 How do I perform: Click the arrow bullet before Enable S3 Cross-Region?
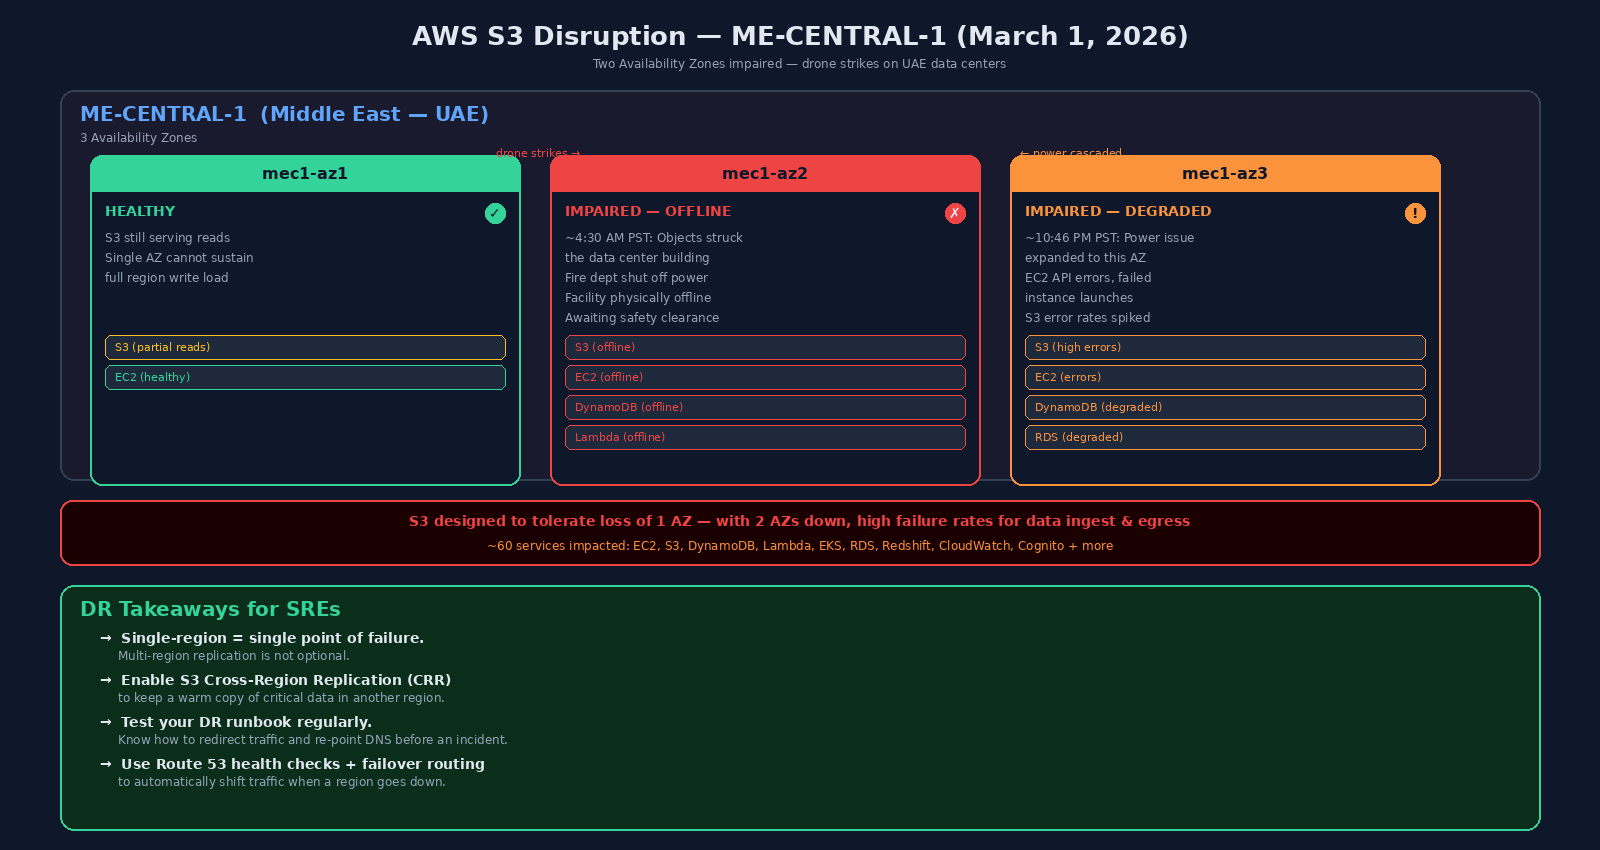[106, 680]
